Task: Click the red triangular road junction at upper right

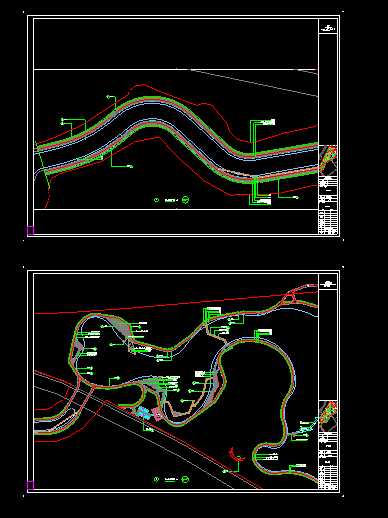Action: (289, 297)
